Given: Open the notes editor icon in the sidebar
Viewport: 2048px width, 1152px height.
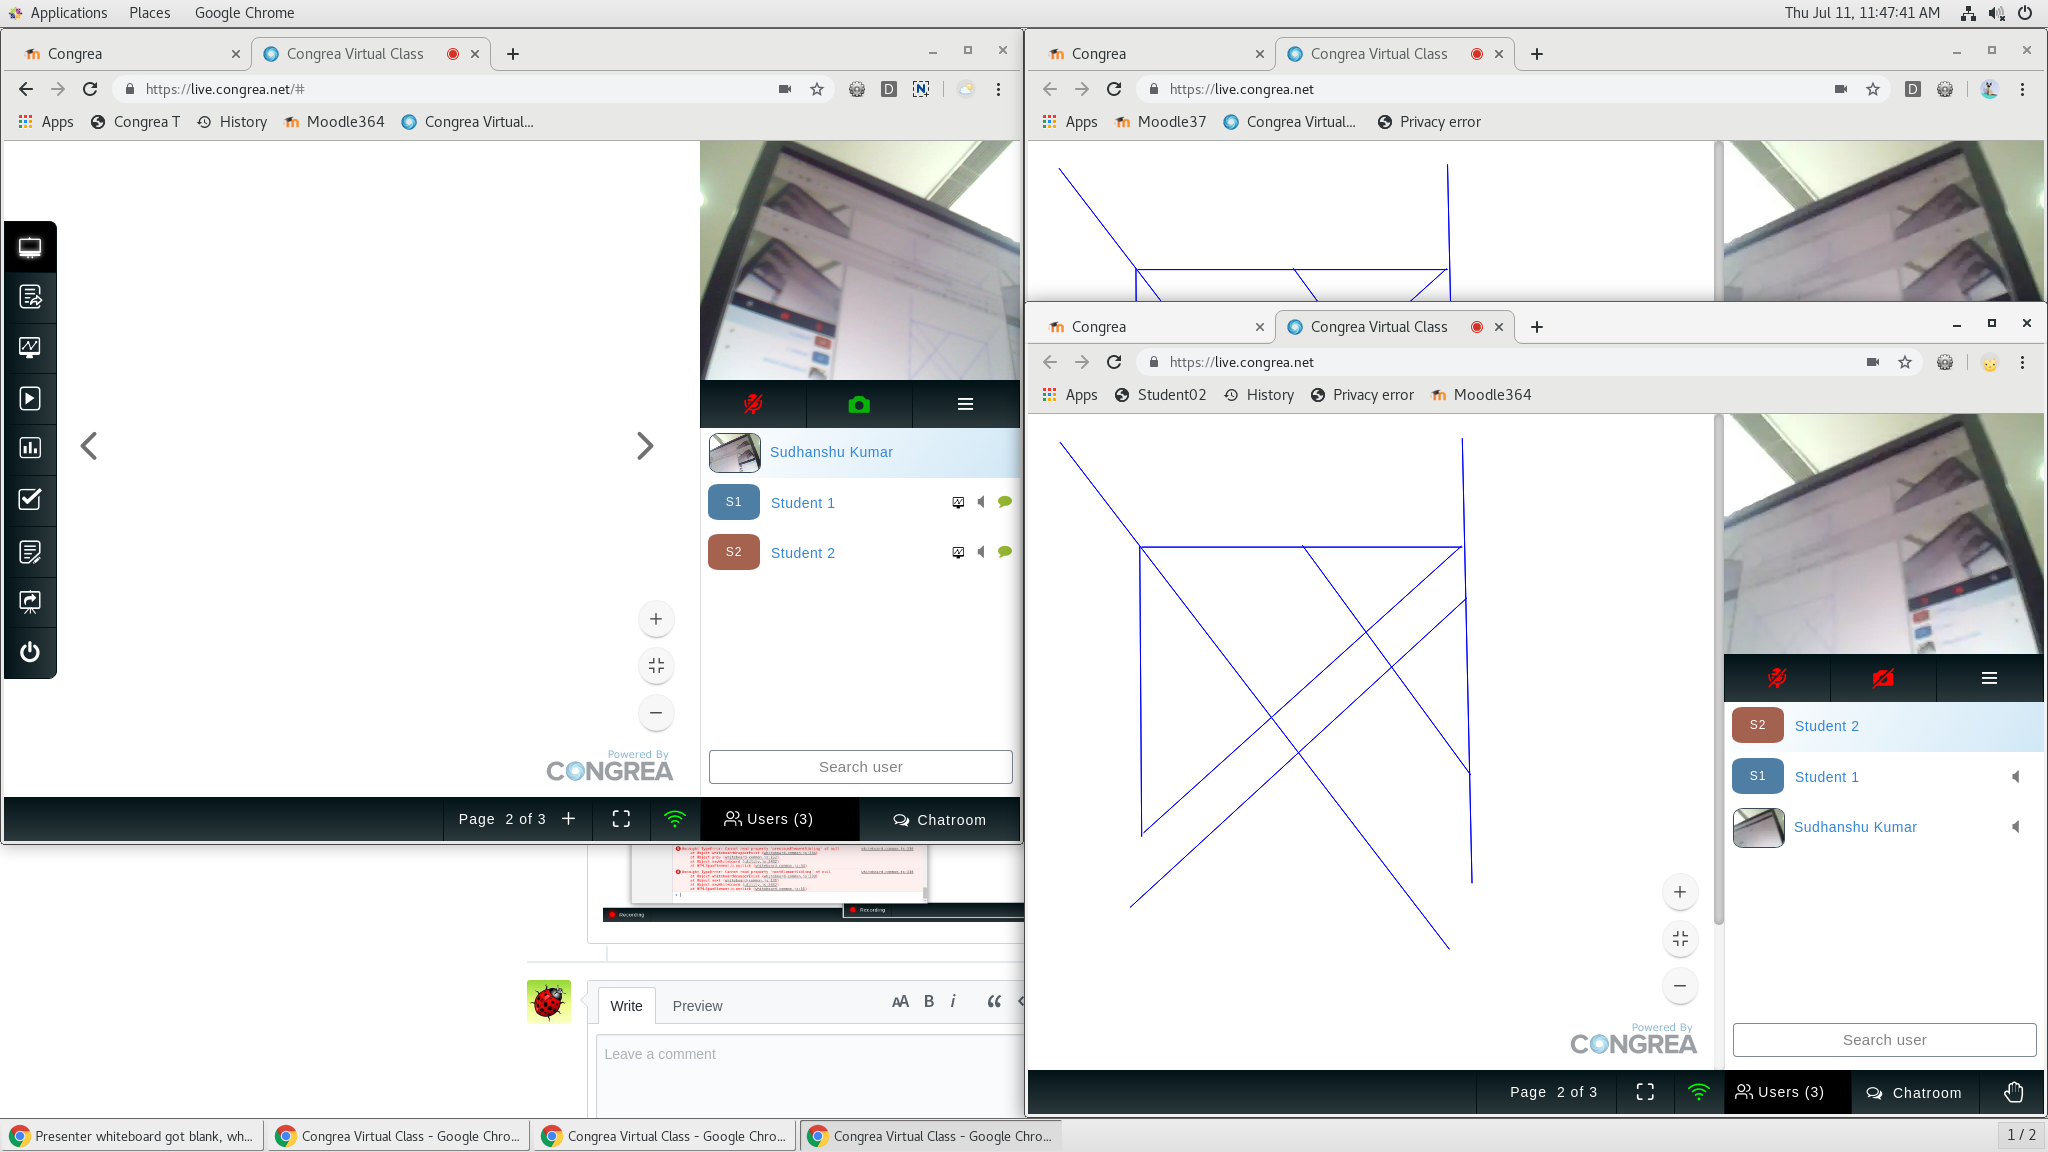Looking at the screenshot, I should point(30,552).
